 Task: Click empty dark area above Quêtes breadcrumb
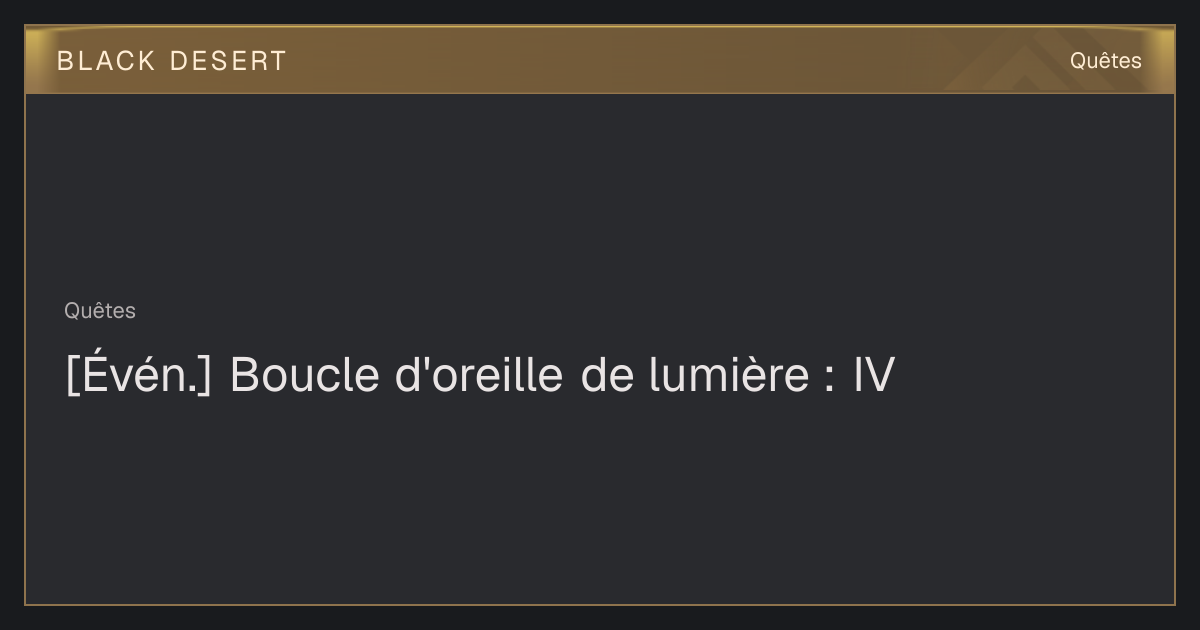tap(600, 195)
